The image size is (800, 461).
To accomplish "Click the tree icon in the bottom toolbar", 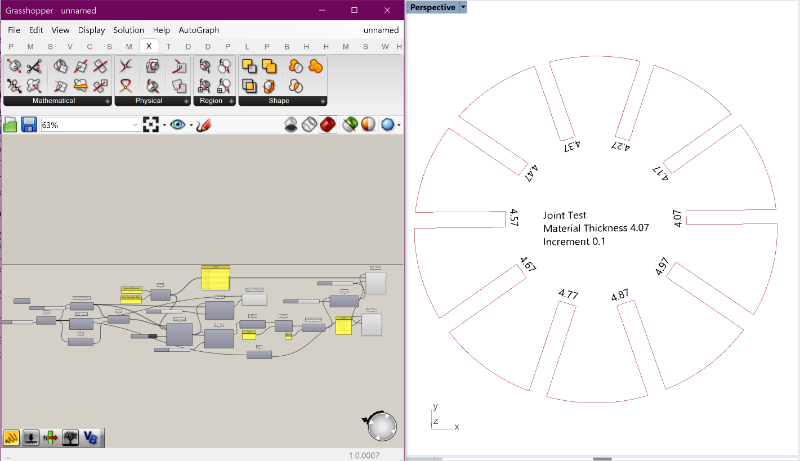I will [x=70, y=438].
